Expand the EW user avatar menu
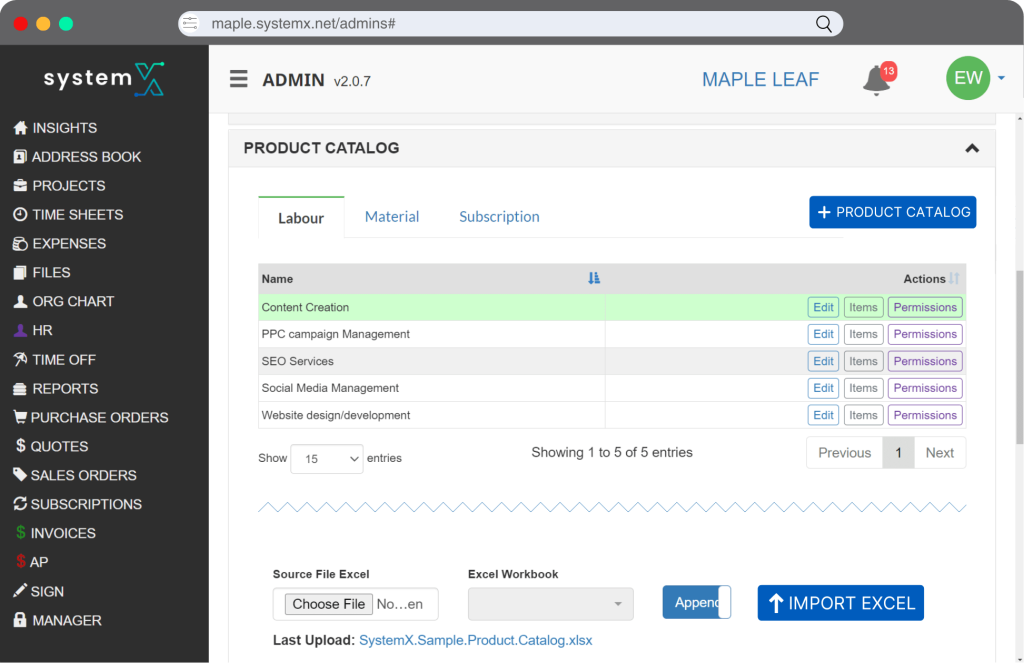Image resolution: width=1024 pixels, height=663 pixels. pyautogui.click(x=975, y=79)
